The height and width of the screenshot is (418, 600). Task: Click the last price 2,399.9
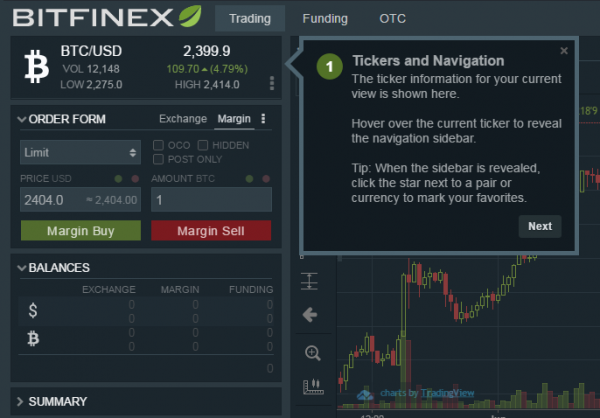(207, 51)
